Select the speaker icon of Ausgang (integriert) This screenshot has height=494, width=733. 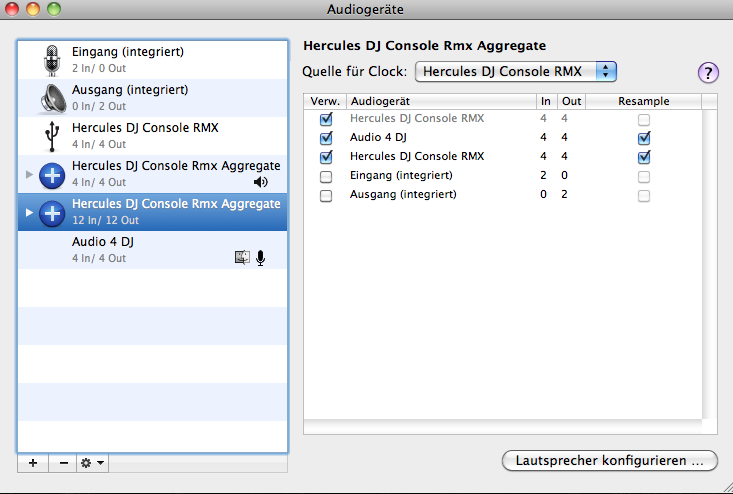[53, 98]
